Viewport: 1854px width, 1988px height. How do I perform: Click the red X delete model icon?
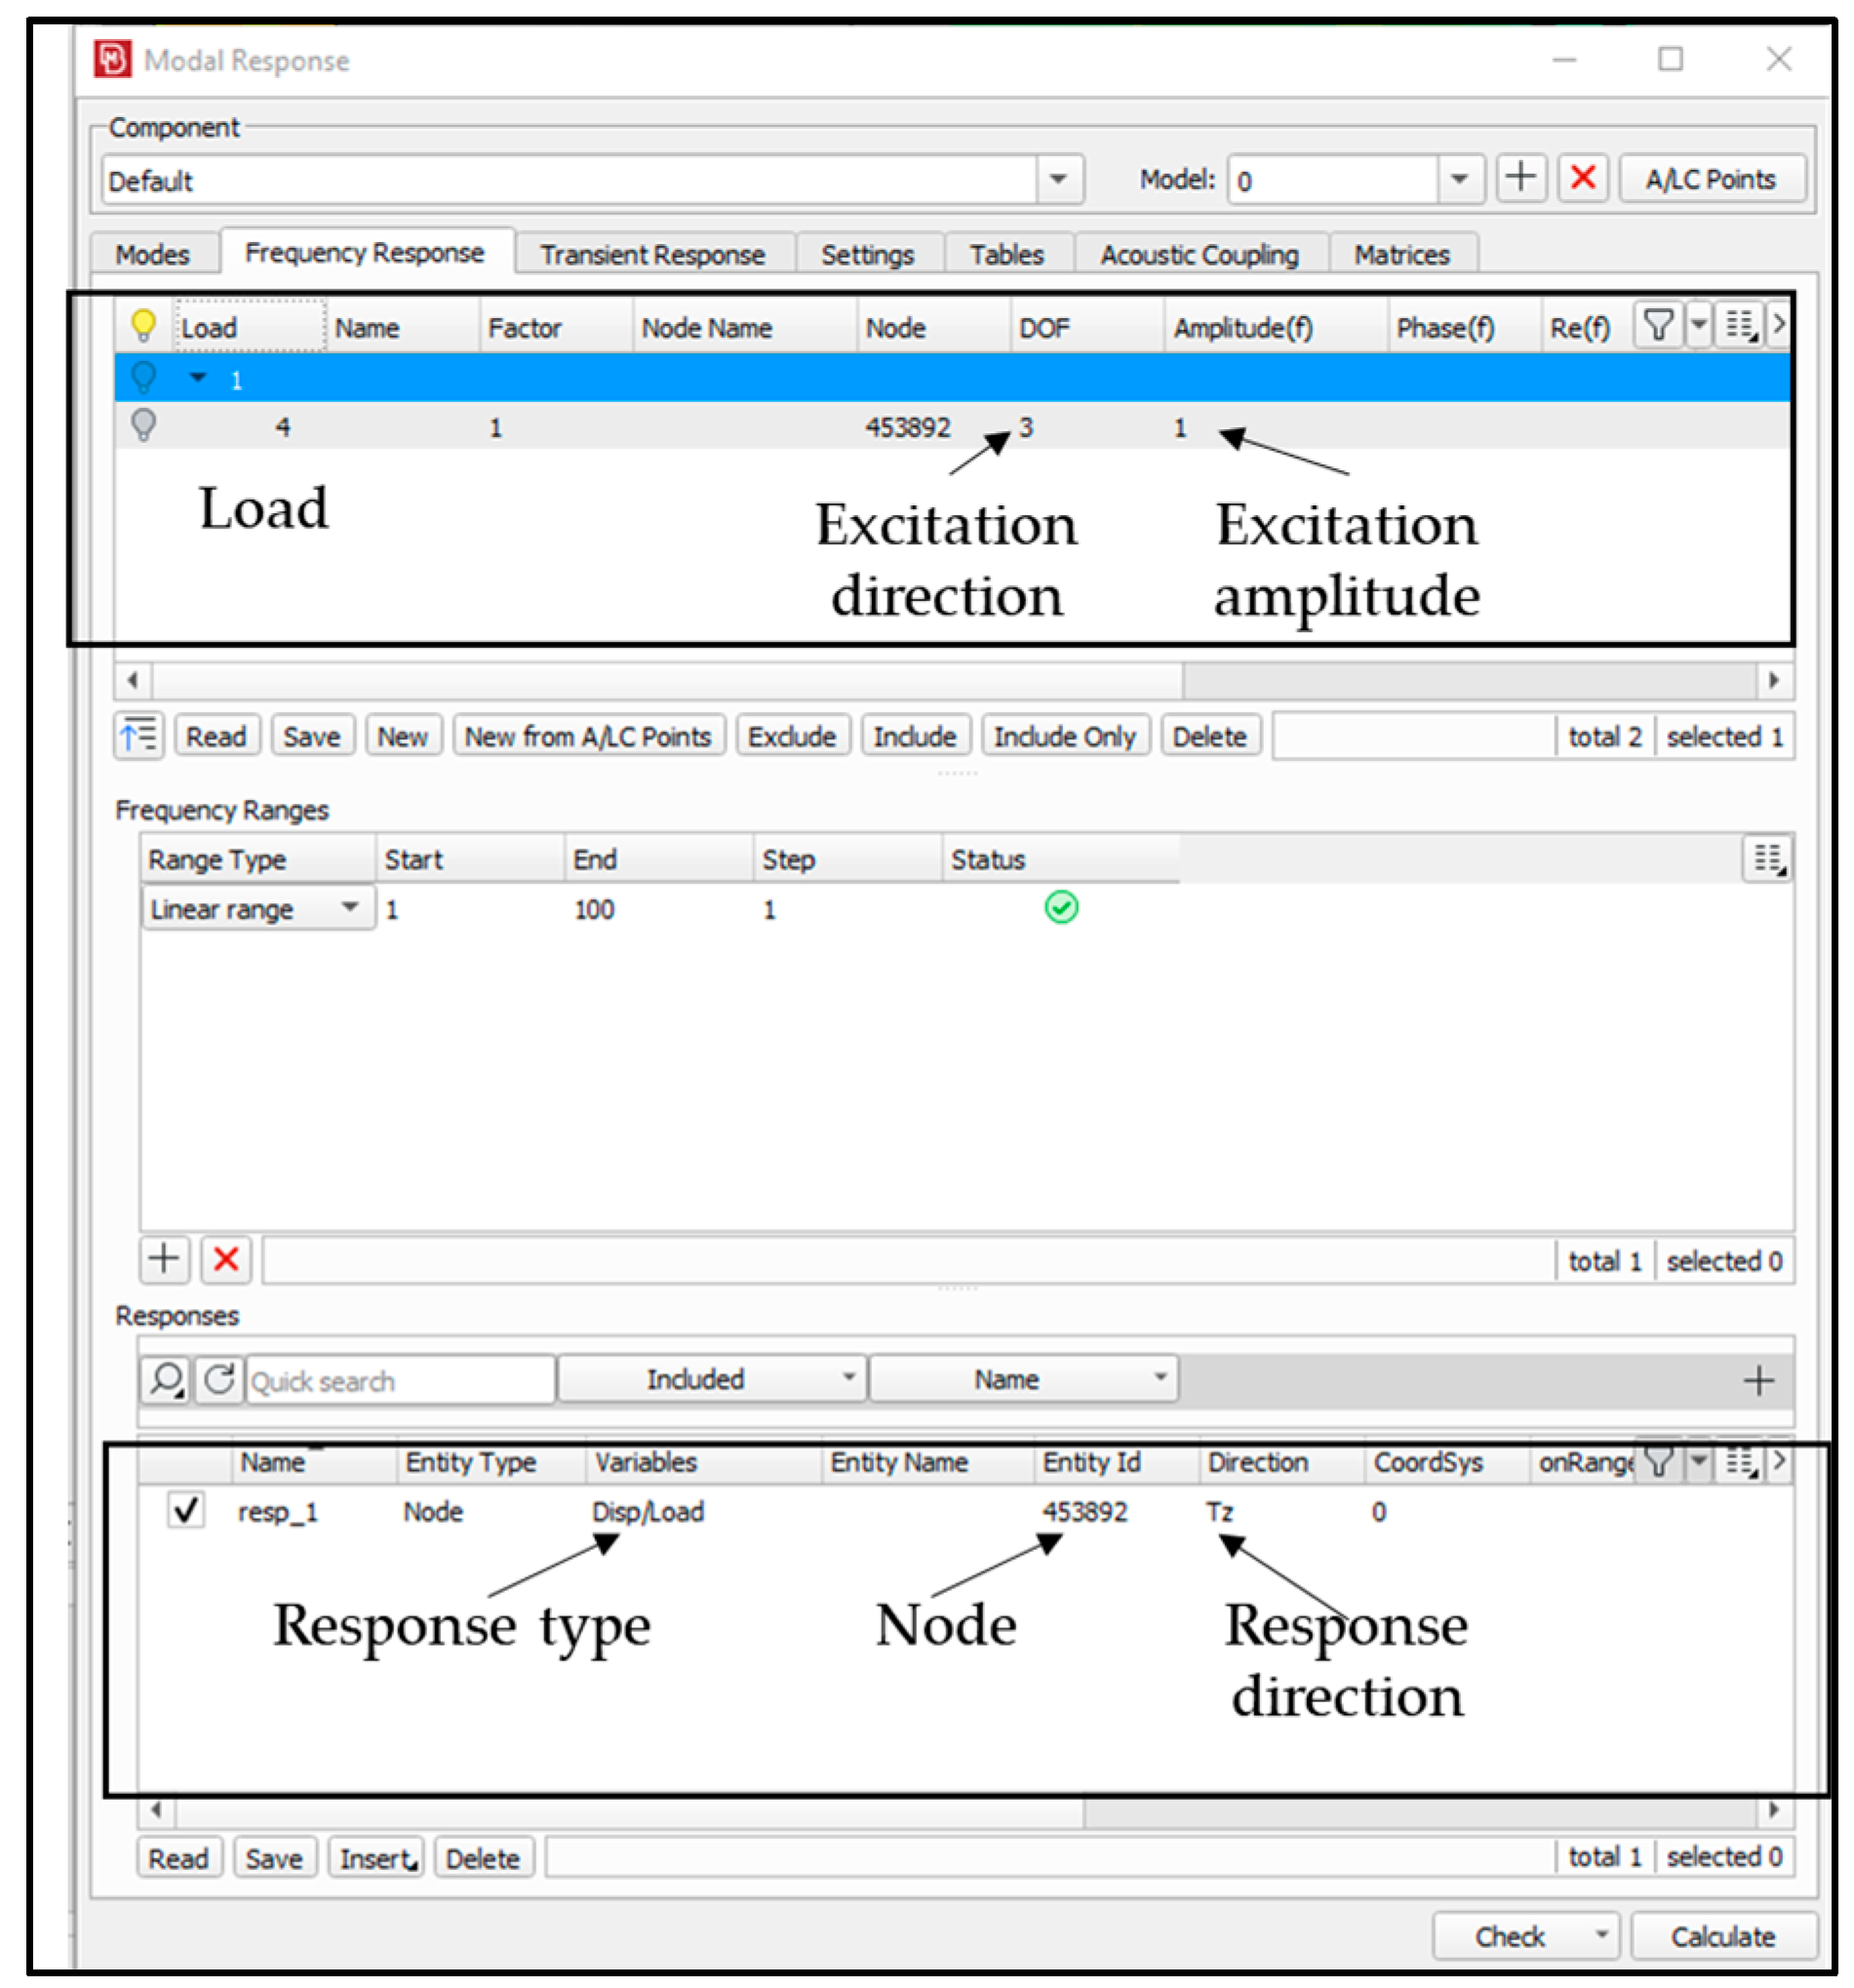coord(1581,178)
